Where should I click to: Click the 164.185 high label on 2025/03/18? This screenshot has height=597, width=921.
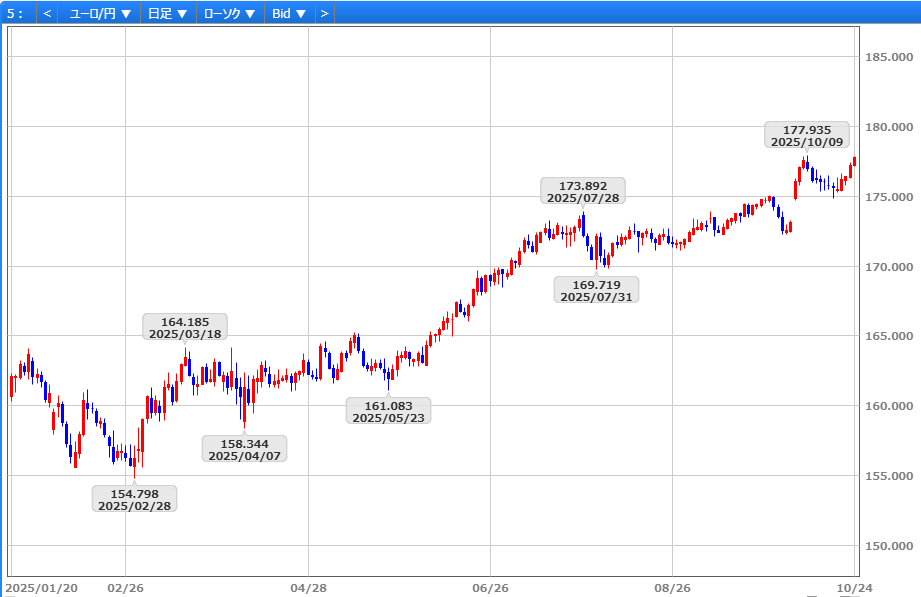pyautogui.click(x=185, y=327)
